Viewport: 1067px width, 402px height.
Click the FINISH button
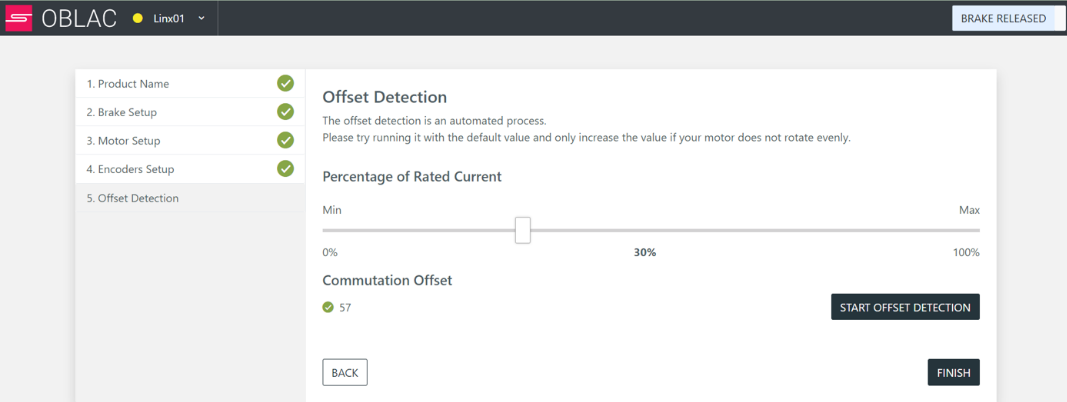pos(953,372)
